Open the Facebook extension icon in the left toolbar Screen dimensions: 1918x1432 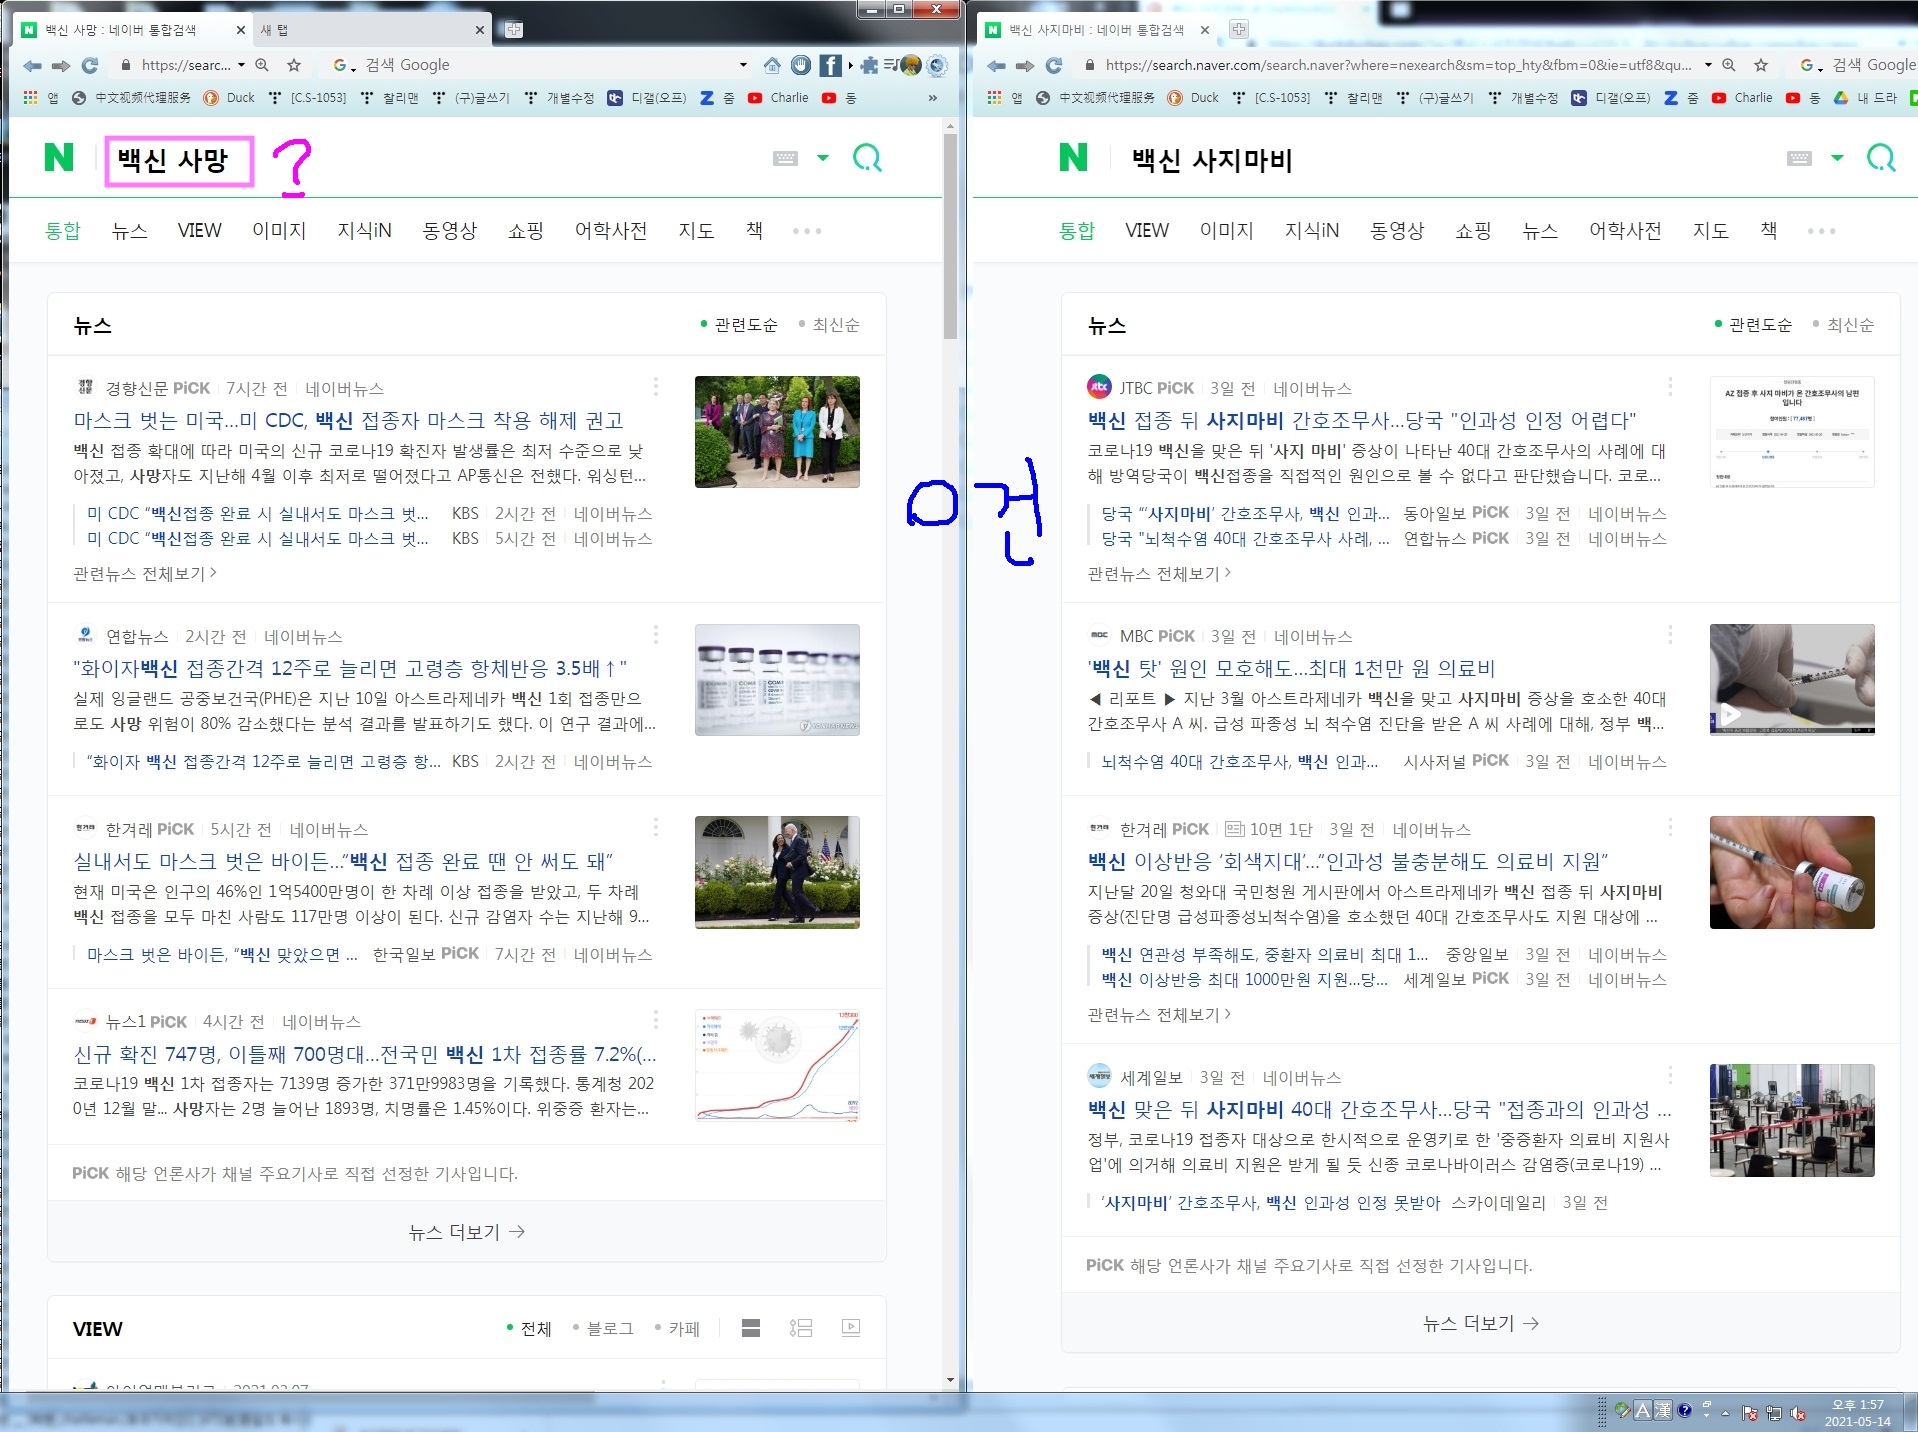pos(830,65)
